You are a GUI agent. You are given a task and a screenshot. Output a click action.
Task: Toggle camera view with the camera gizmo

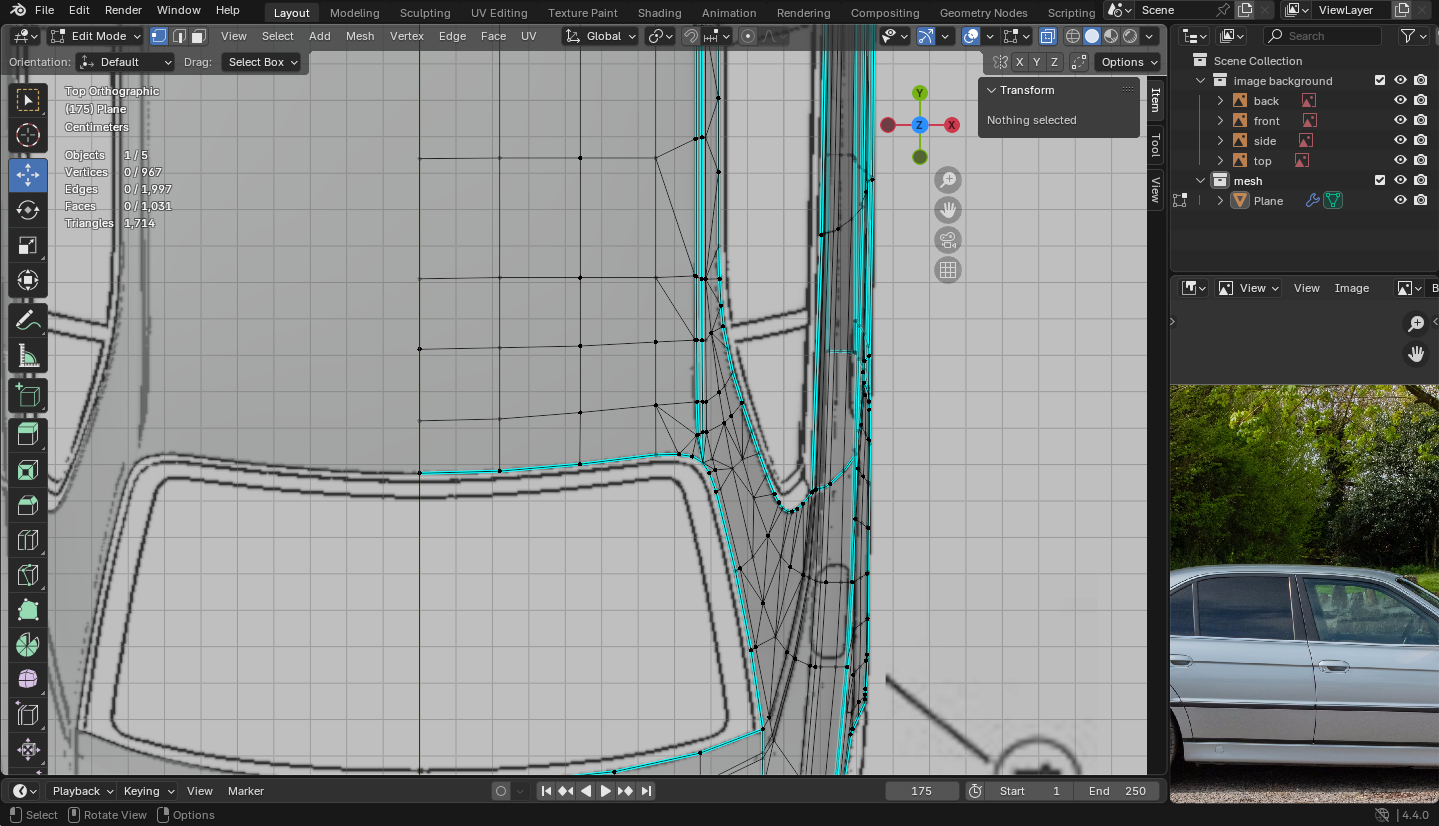click(948, 240)
